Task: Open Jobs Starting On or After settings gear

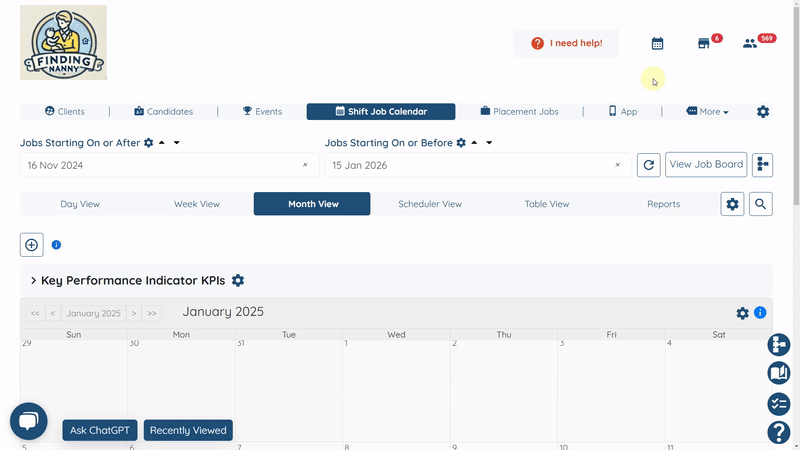Action: (148, 143)
